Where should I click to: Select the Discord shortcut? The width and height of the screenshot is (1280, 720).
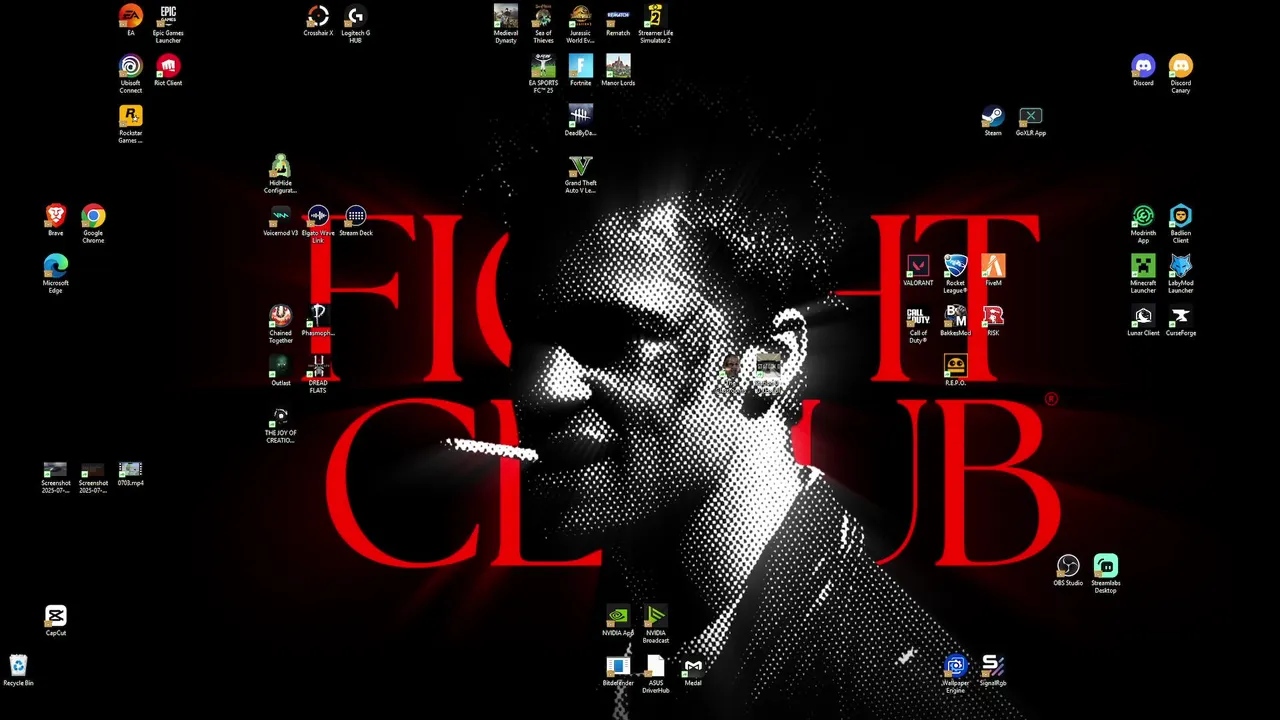pyautogui.click(x=1143, y=67)
